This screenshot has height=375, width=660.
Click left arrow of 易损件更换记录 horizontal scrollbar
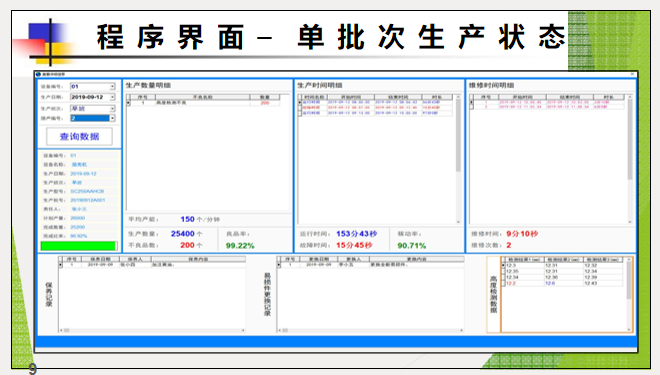[x=279, y=330]
